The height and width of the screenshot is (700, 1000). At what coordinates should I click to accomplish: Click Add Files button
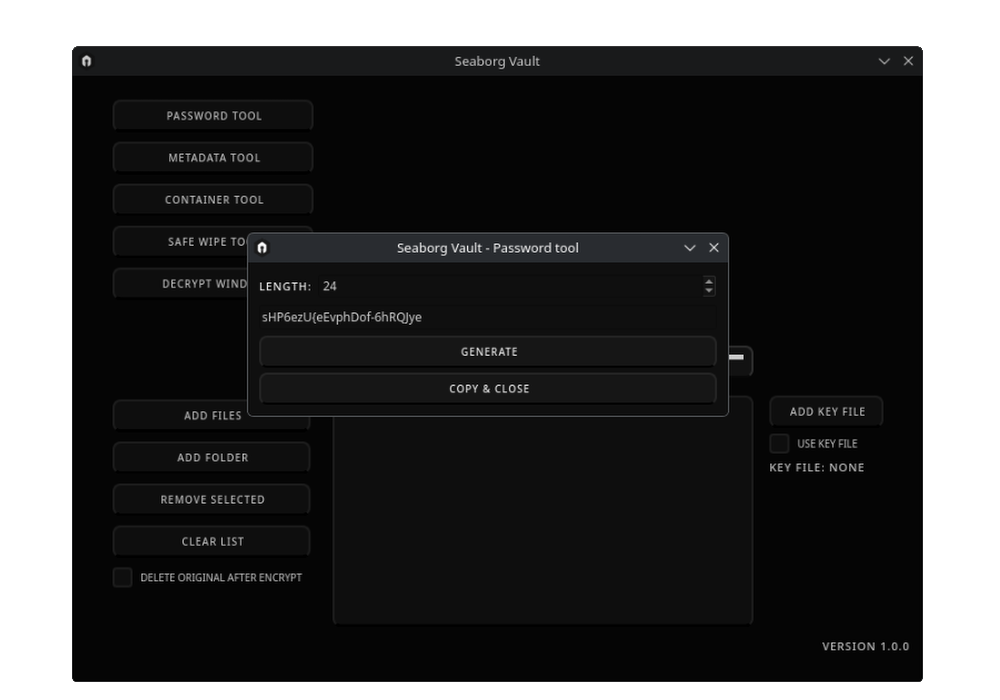(212, 416)
